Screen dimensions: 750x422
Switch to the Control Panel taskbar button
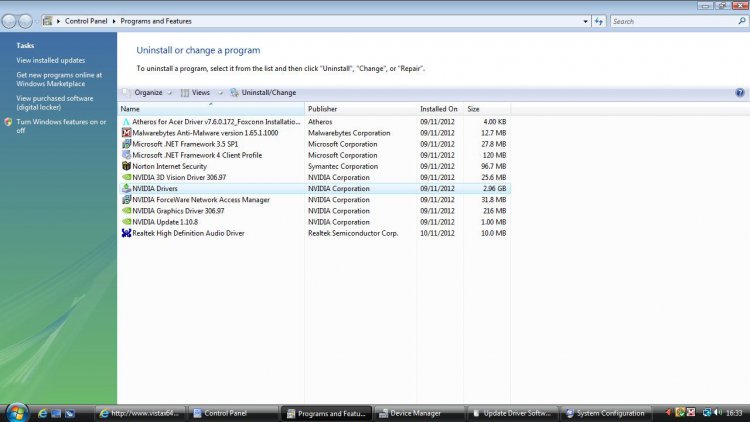232,413
